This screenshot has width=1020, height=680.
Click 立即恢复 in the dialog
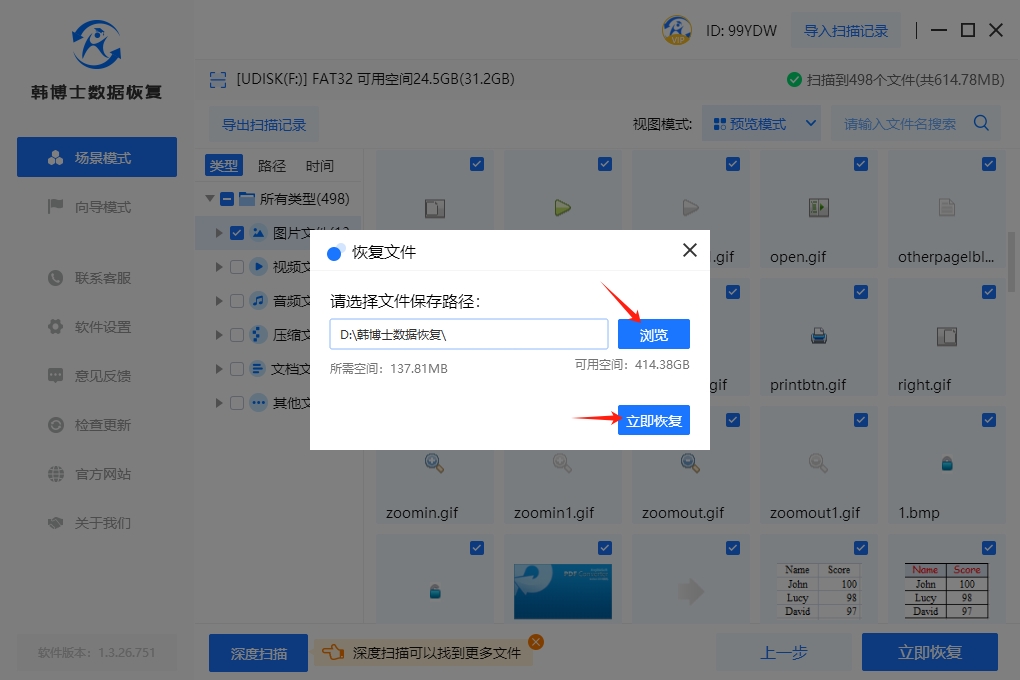pos(653,421)
